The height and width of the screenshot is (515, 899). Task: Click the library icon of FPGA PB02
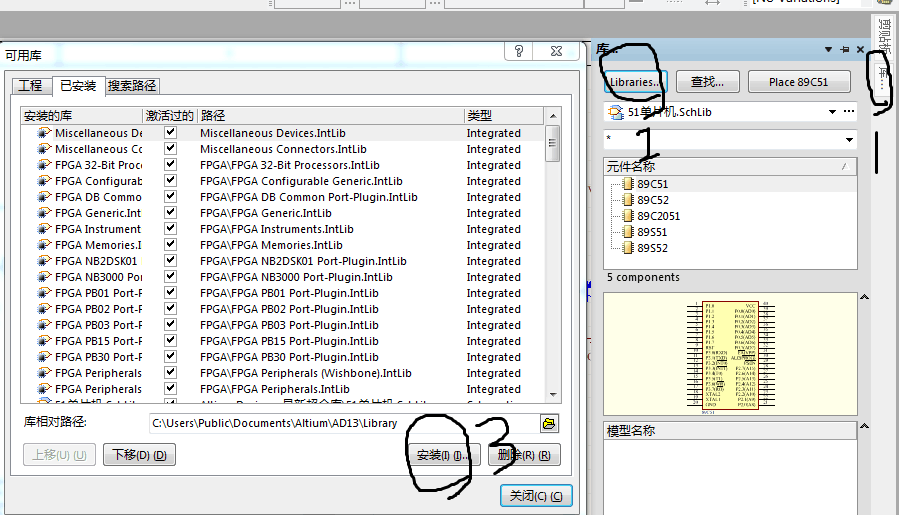click(x=44, y=309)
